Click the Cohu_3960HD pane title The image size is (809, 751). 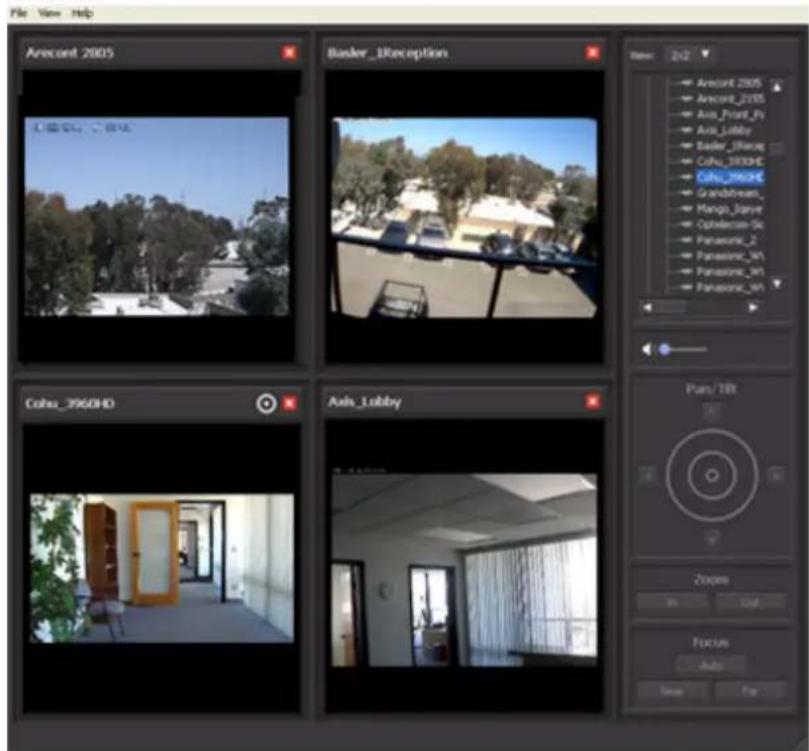(x=70, y=403)
